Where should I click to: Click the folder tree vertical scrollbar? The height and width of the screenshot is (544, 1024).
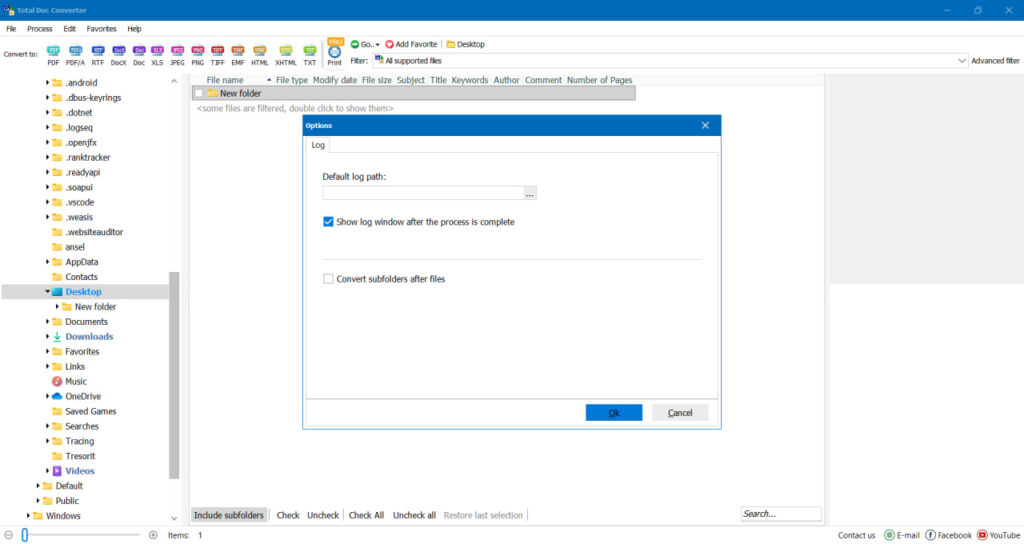(x=174, y=376)
